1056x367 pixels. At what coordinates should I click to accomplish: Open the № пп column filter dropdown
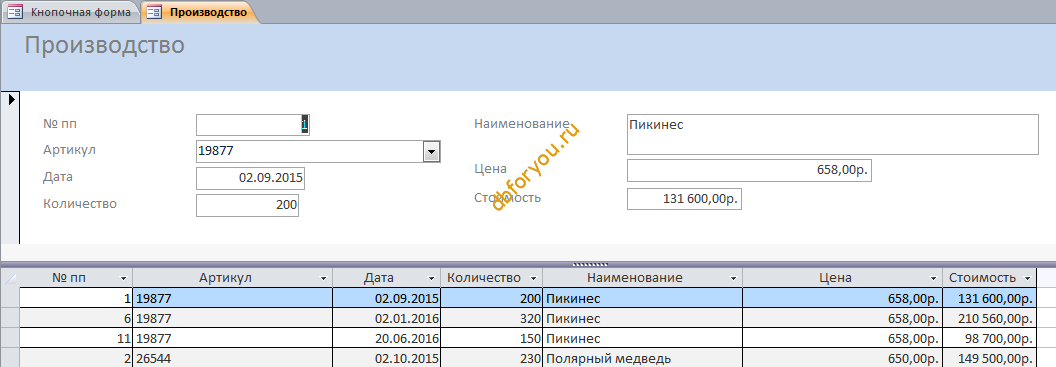coord(123,278)
